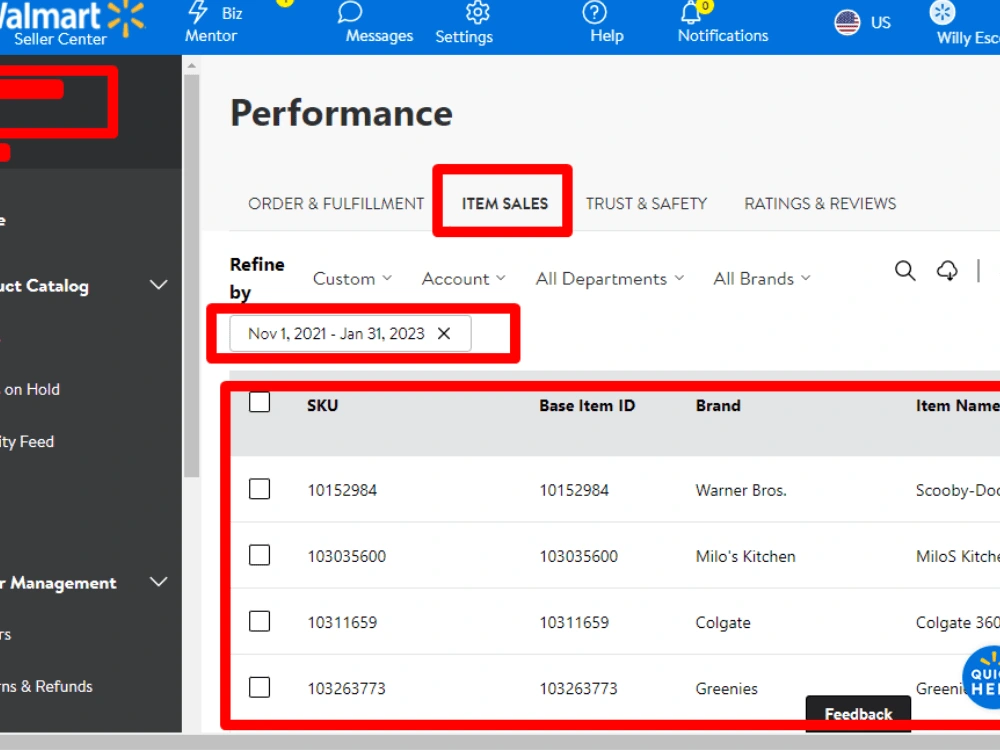
Task: Click sidebar scroll up arrow
Action: 191,65
